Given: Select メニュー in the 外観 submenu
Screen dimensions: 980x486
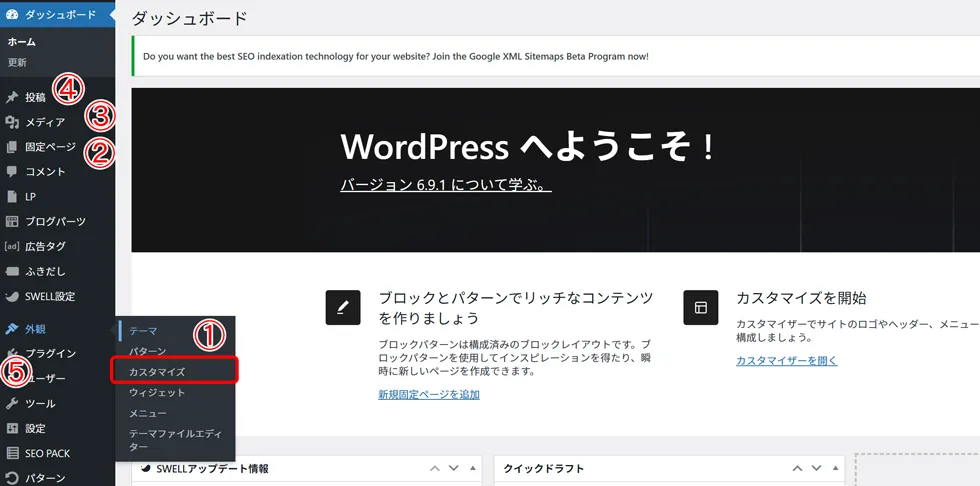Looking at the screenshot, I should (148, 414).
